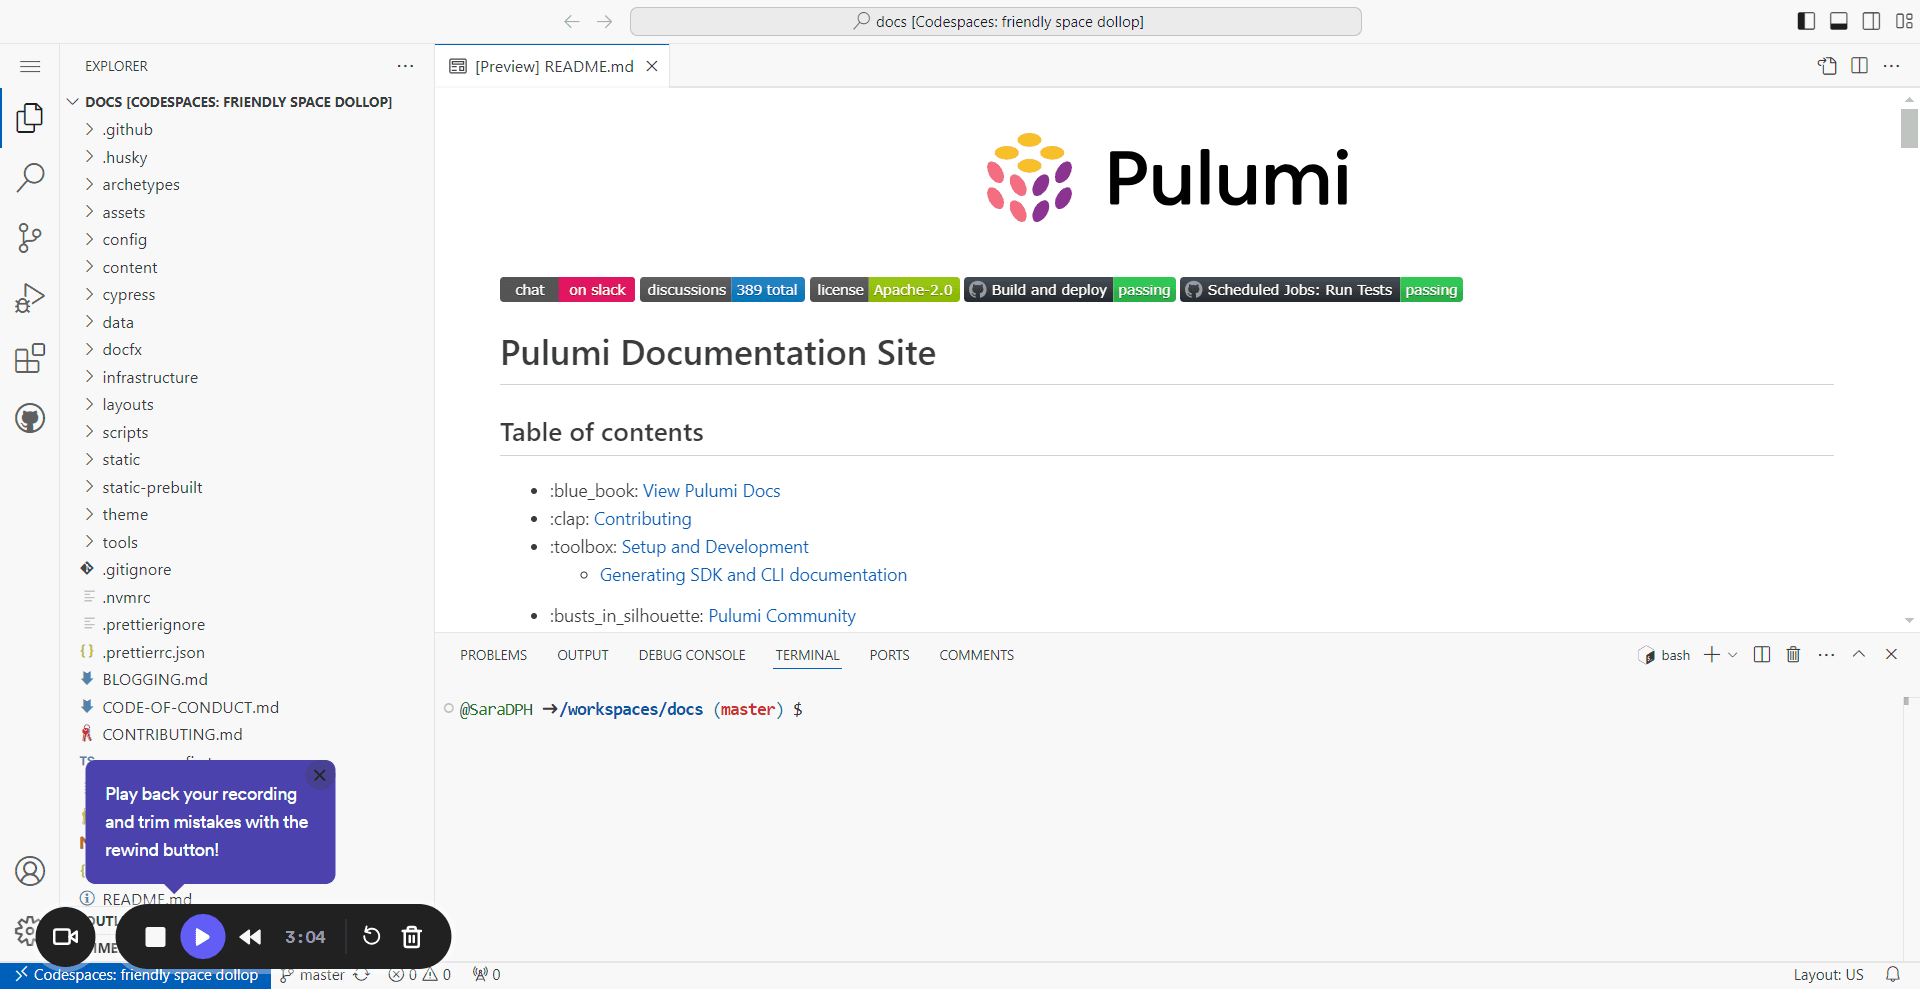Open Generating SDK and CLI documentation link
The height and width of the screenshot is (989, 1920).
click(x=753, y=575)
